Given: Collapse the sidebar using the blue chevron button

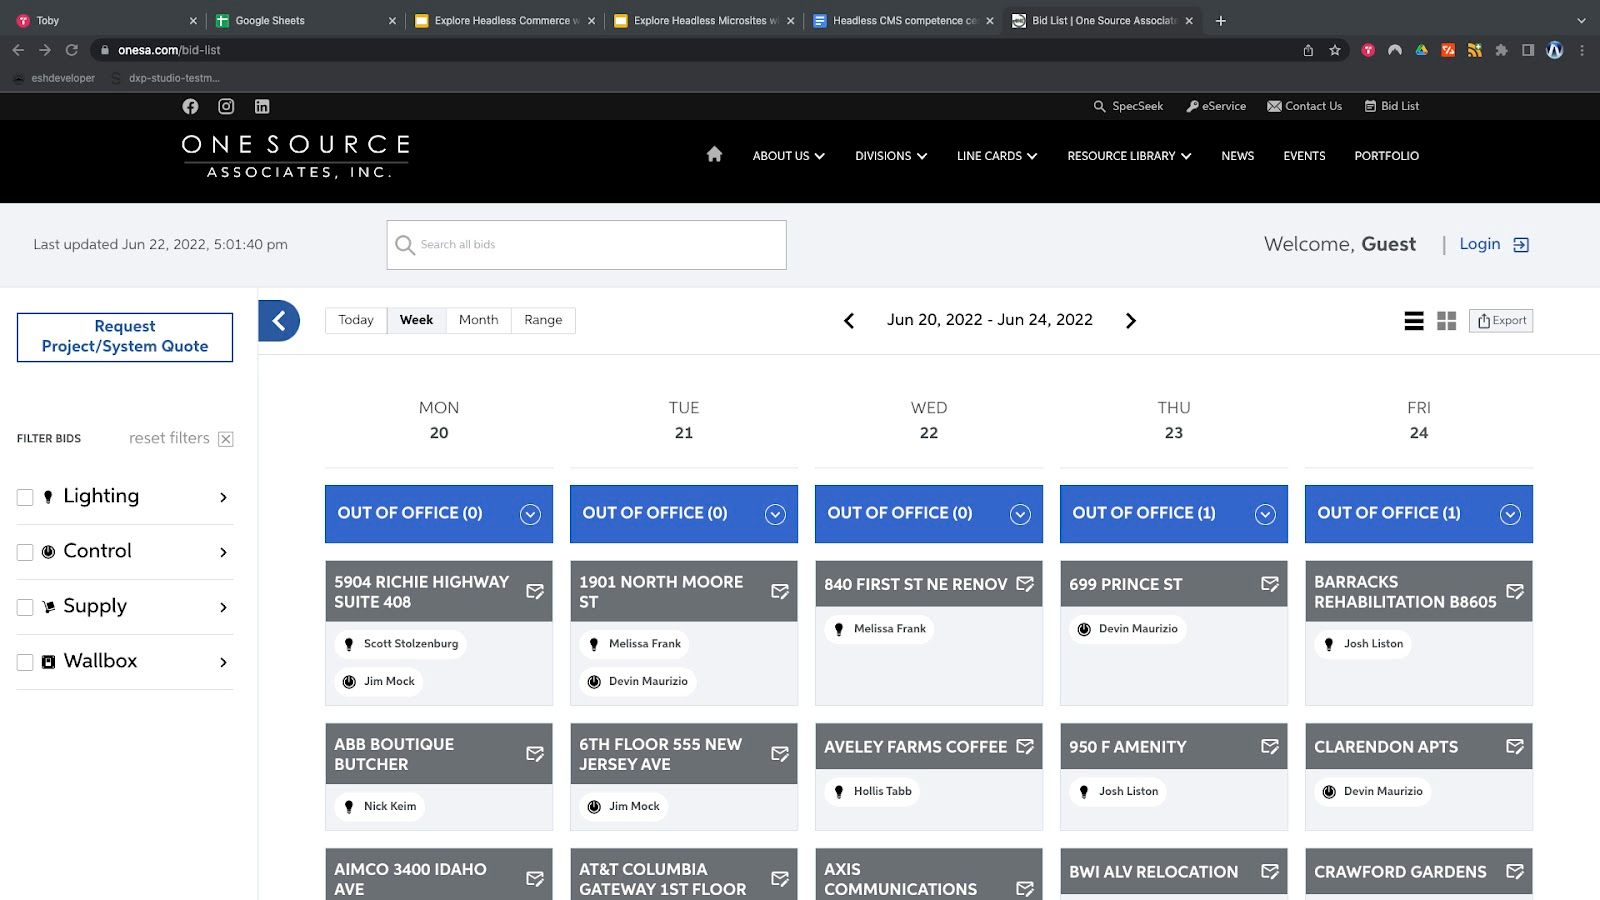Looking at the screenshot, I should (279, 321).
